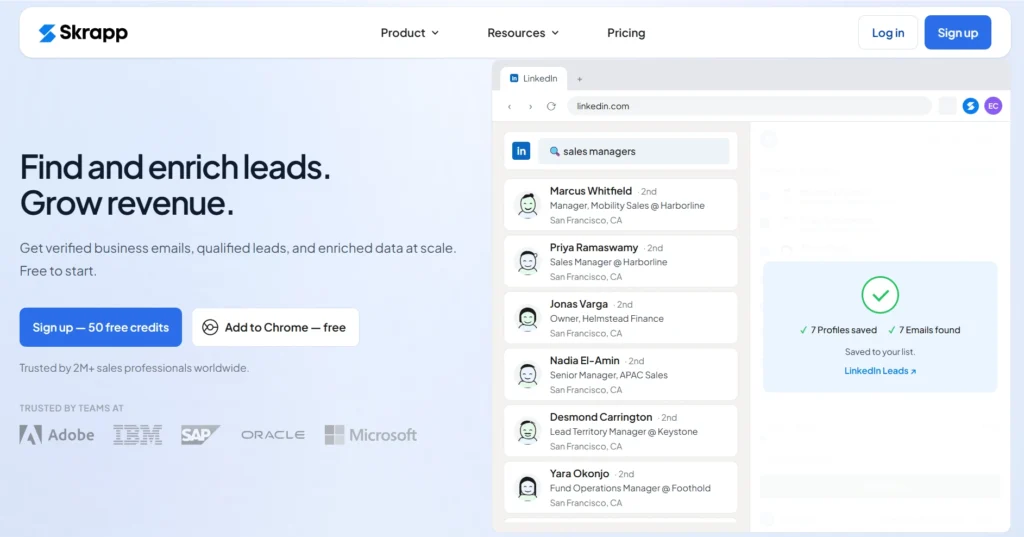
Task: Click the Skrapp extension icon in browser toolbar
Action: 970,106
